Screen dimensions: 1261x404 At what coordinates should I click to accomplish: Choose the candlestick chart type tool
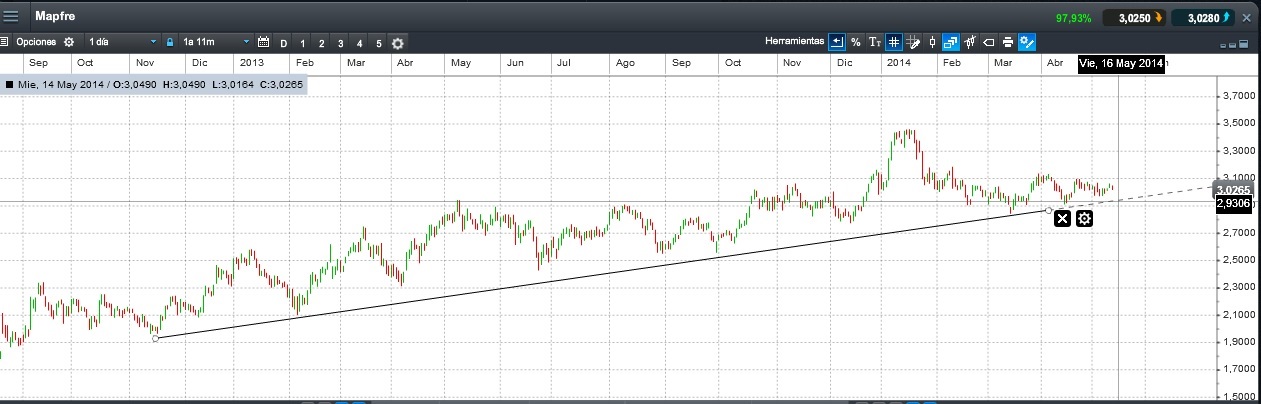pos(932,42)
